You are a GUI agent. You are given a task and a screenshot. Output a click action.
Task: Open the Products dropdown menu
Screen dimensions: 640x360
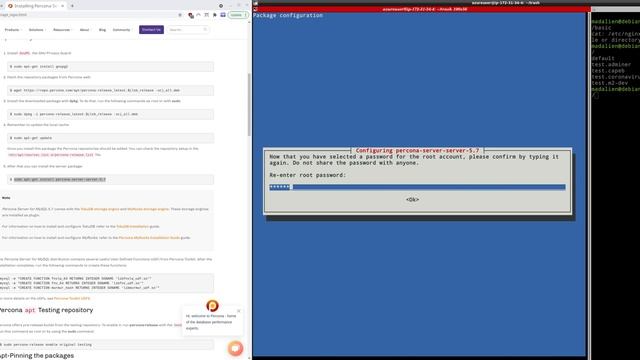13,30
